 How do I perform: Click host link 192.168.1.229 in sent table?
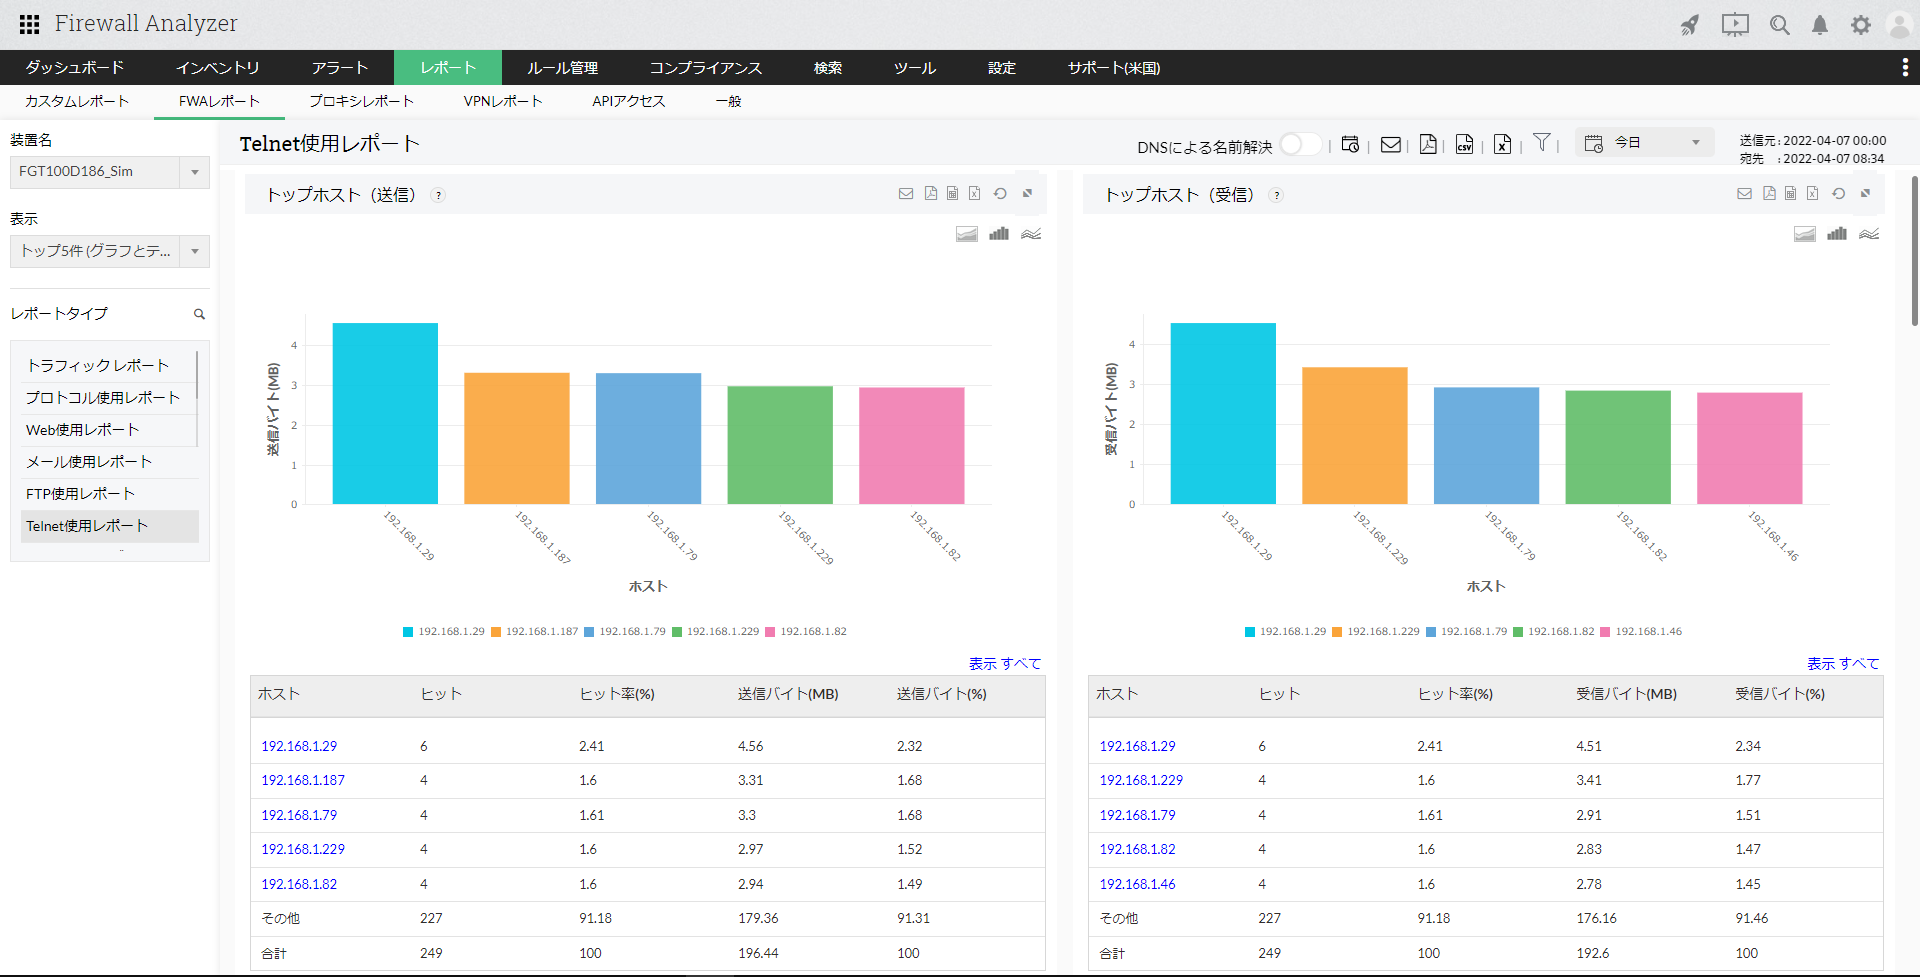click(303, 849)
